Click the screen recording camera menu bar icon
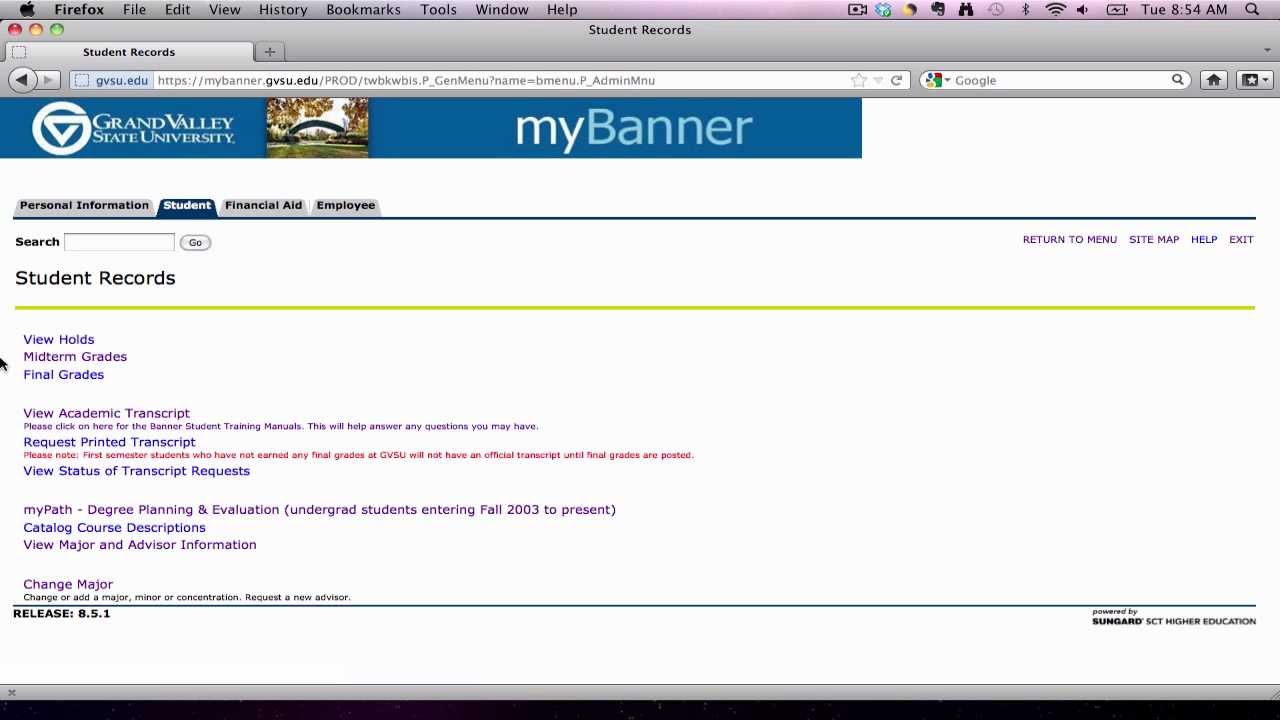The height and width of the screenshot is (720, 1280). point(857,9)
